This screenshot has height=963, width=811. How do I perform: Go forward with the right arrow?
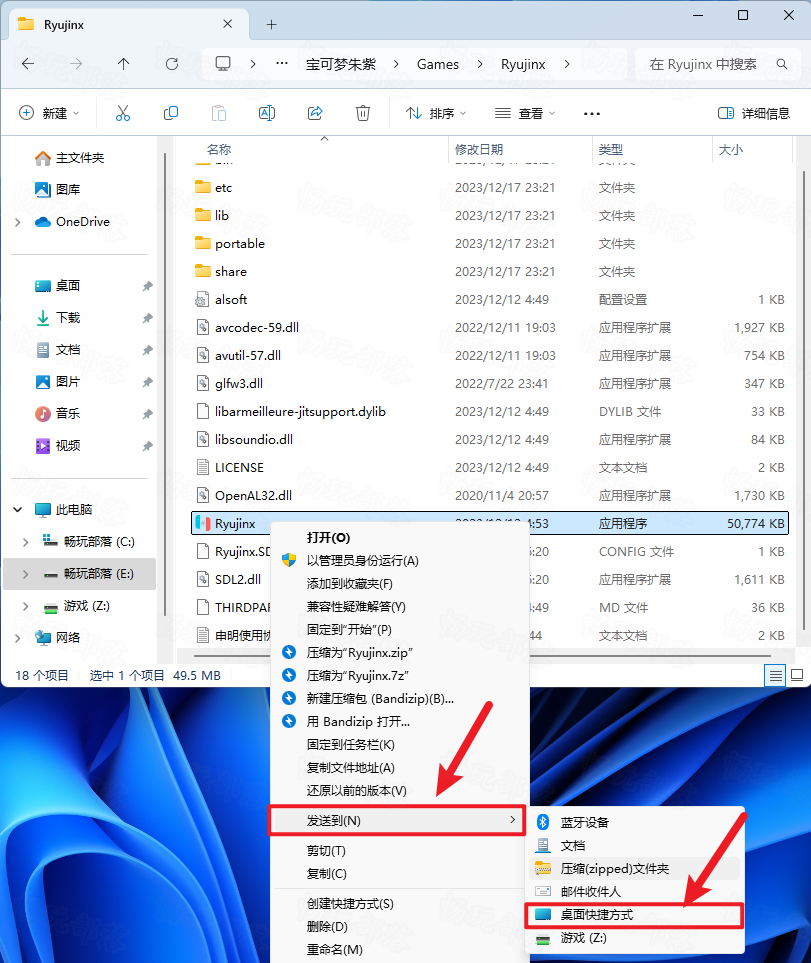point(76,64)
